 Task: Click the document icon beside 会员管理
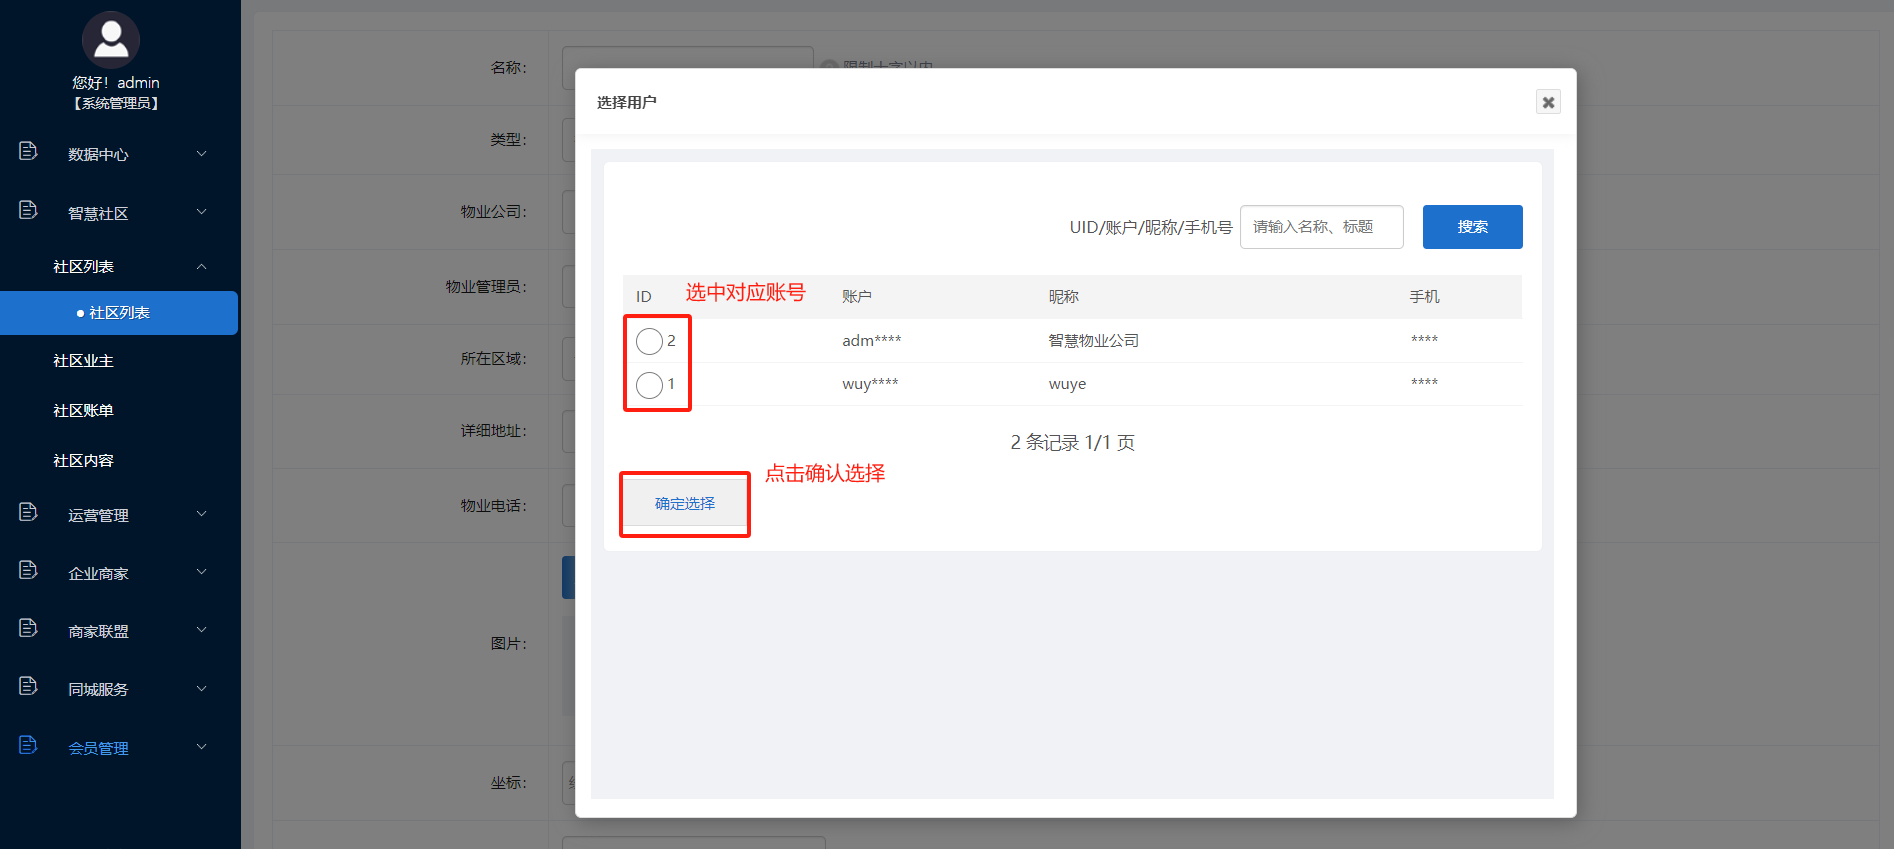(x=28, y=745)
